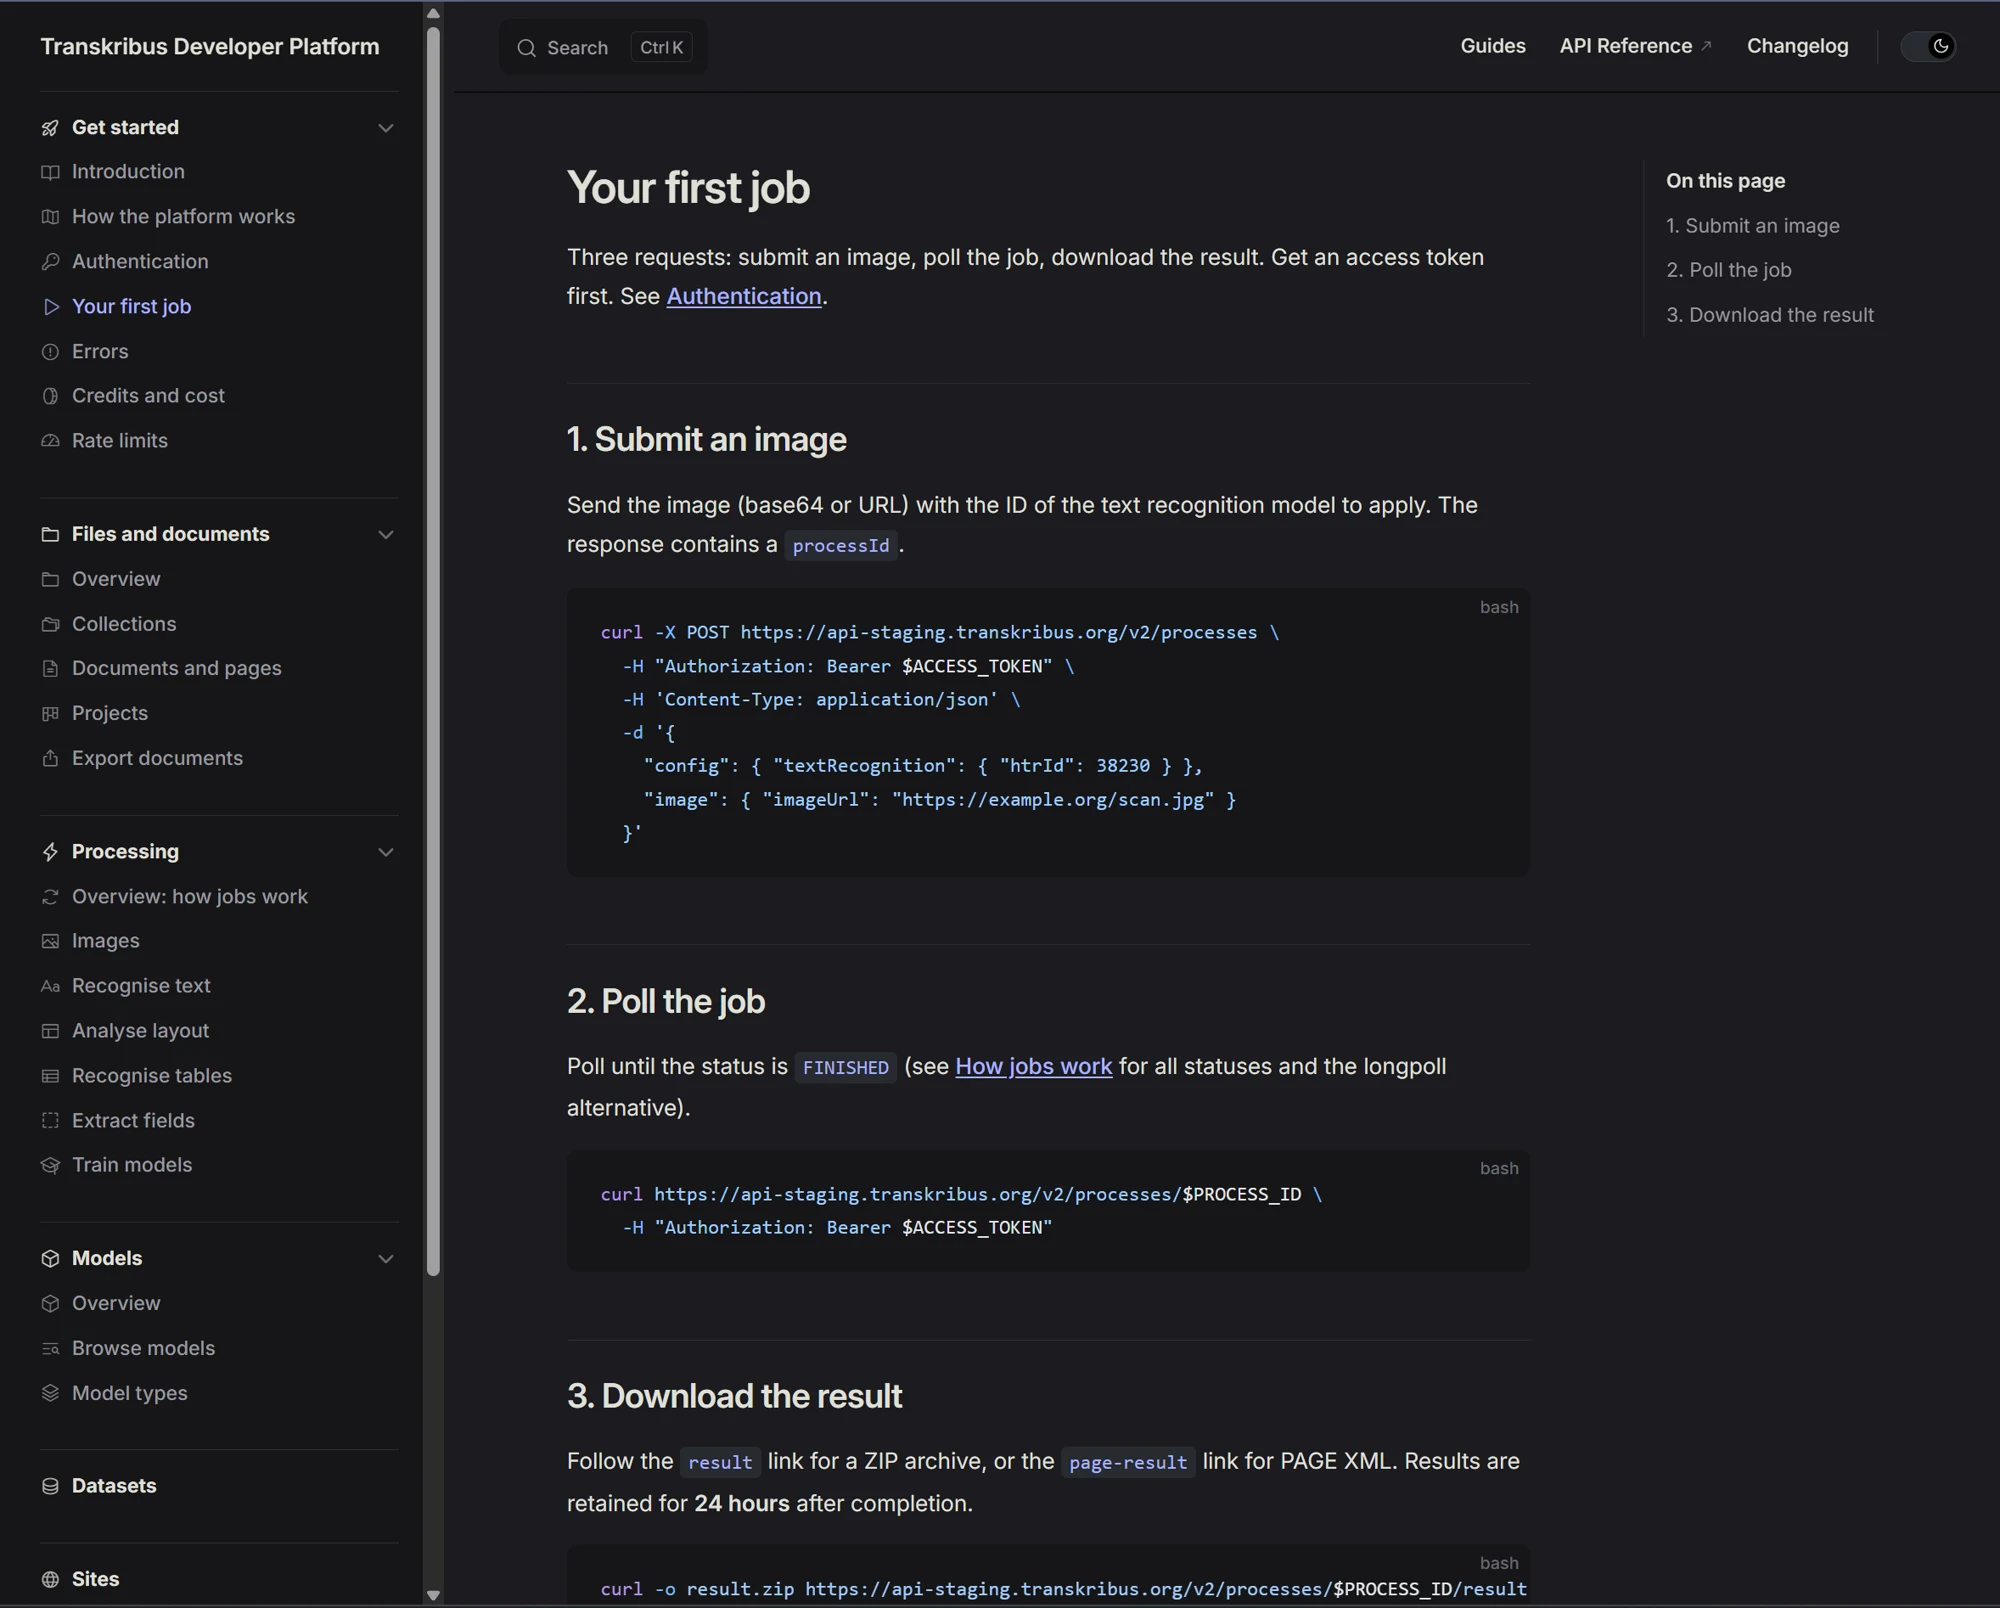2000x1608 pixels.
Task: Click the FINISHED status code
Action: tap(845, 1068)
